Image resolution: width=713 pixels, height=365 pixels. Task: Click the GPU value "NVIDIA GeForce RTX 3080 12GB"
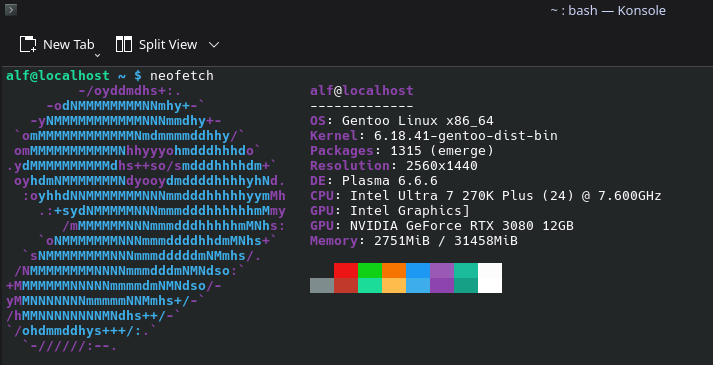point(462,226)
